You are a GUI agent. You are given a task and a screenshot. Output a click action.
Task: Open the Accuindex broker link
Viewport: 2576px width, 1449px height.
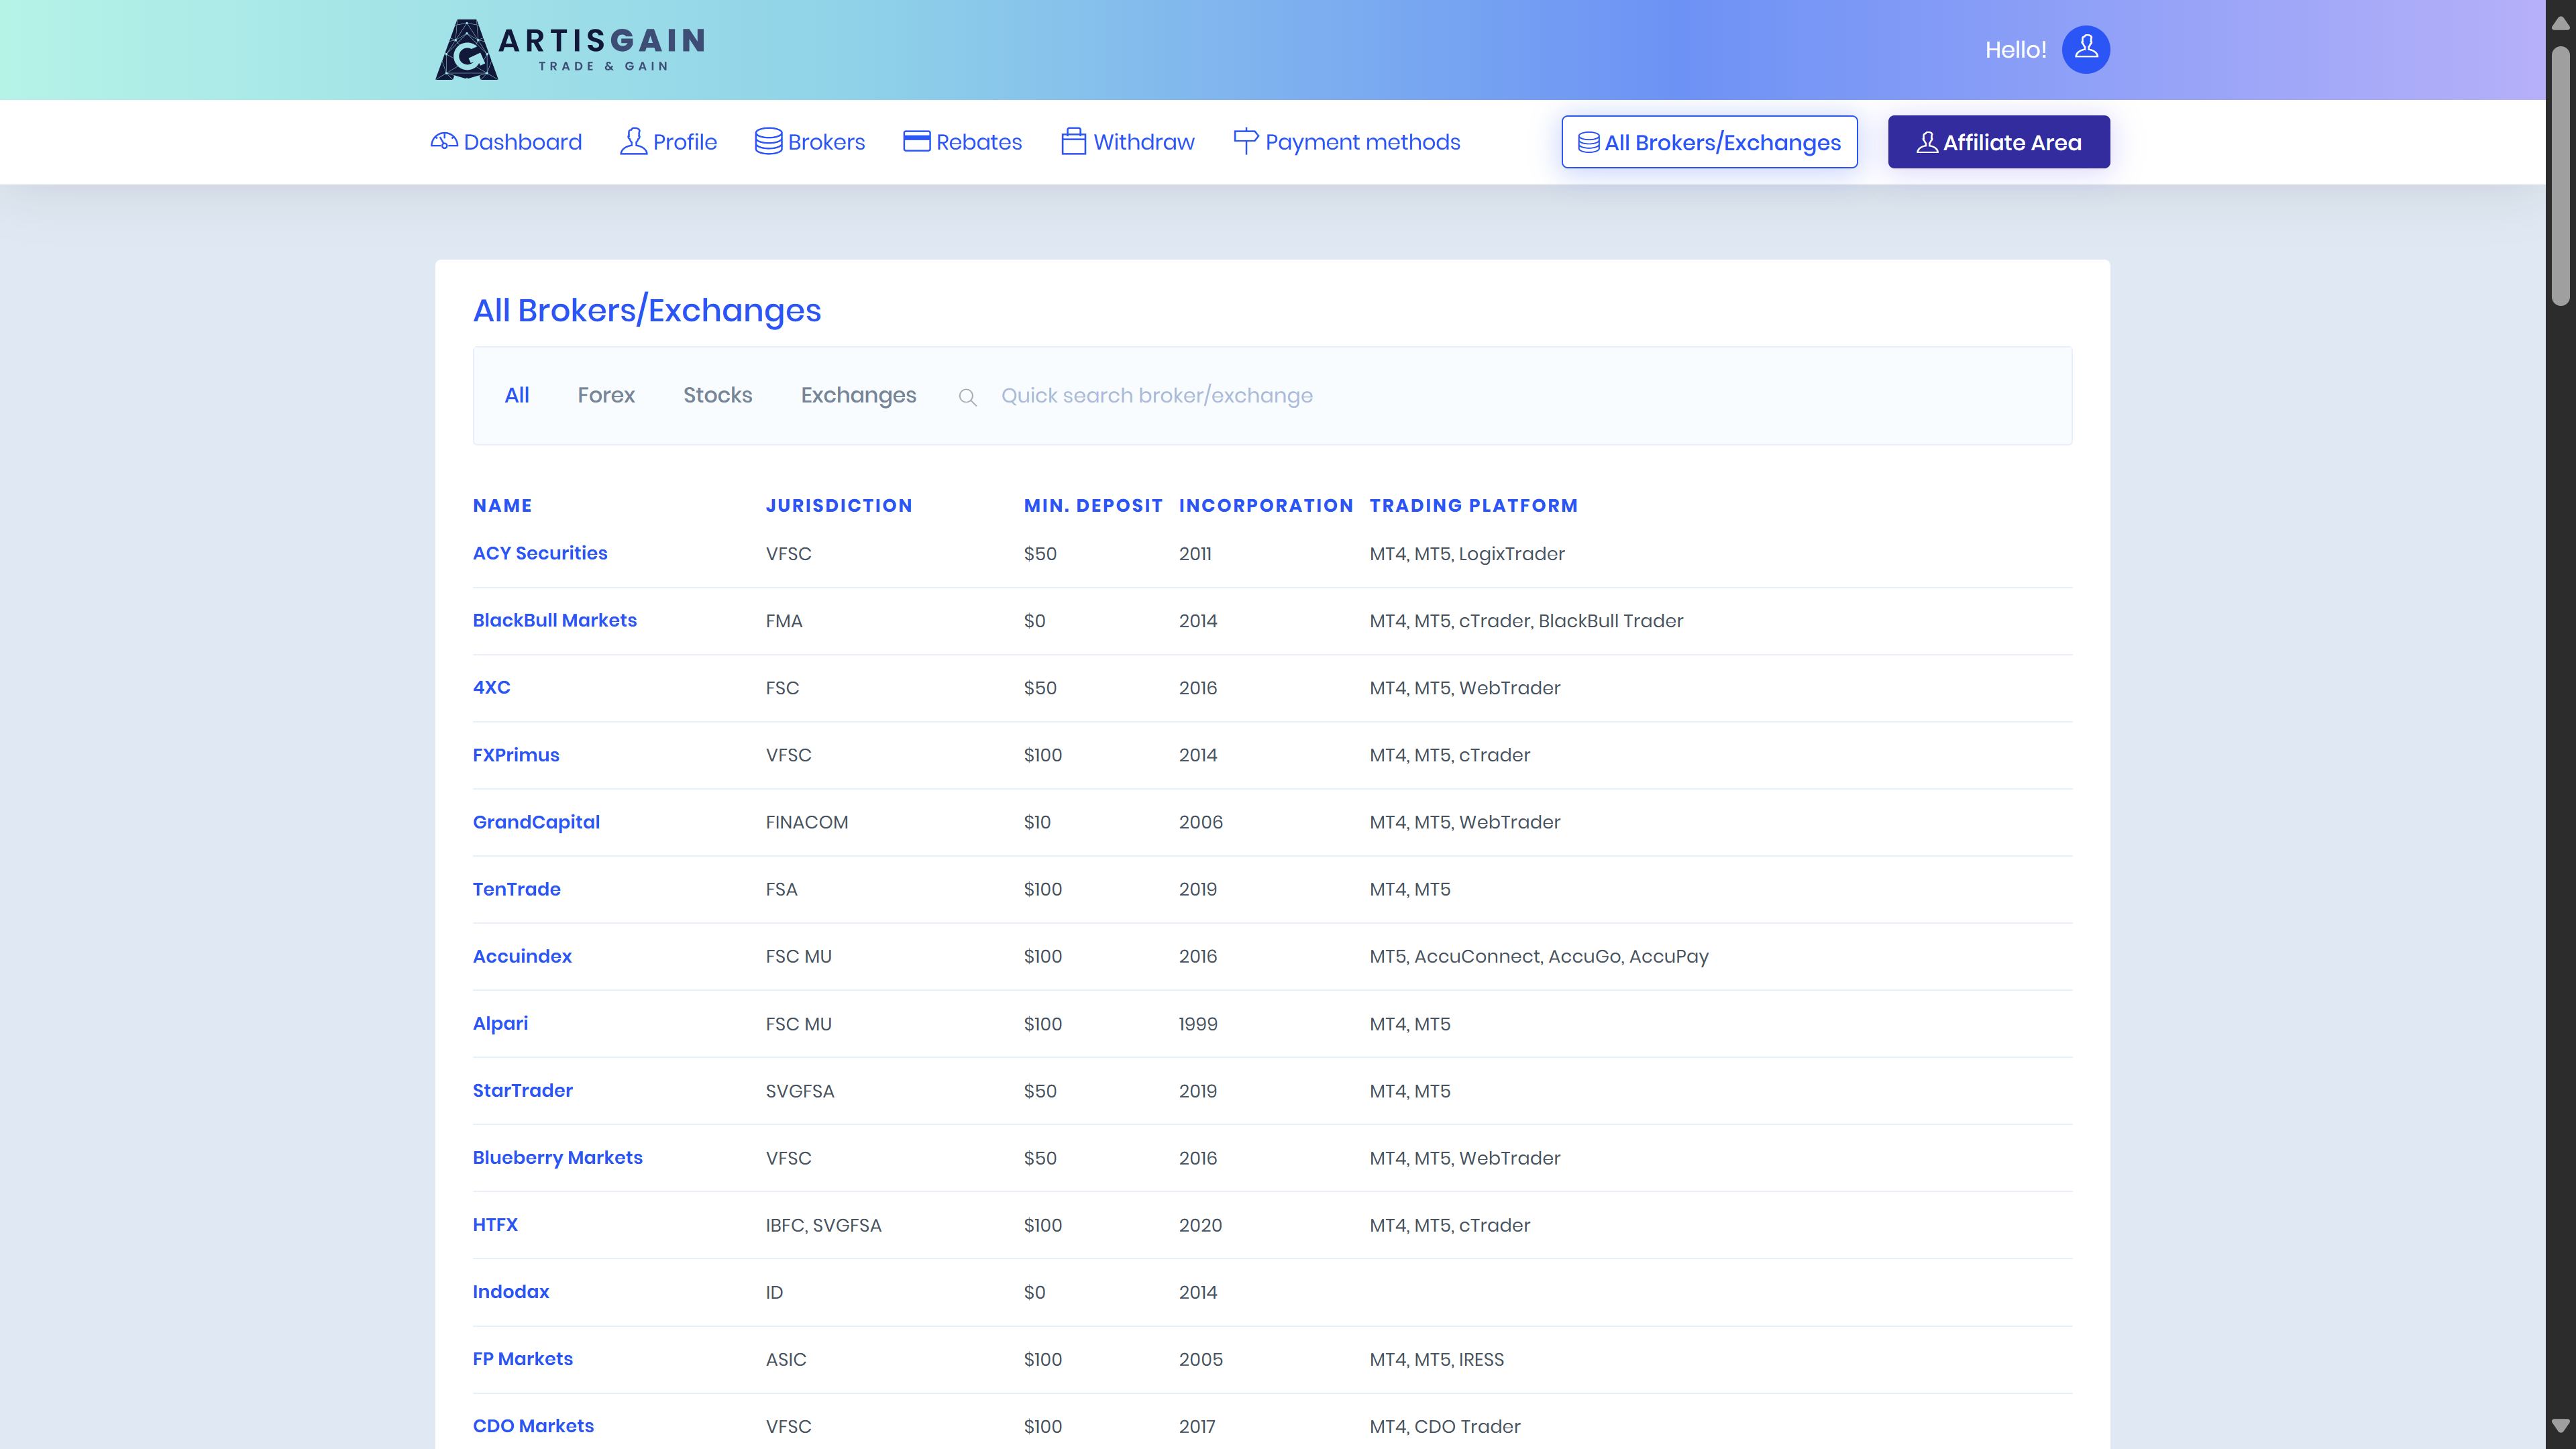point(522,956)
